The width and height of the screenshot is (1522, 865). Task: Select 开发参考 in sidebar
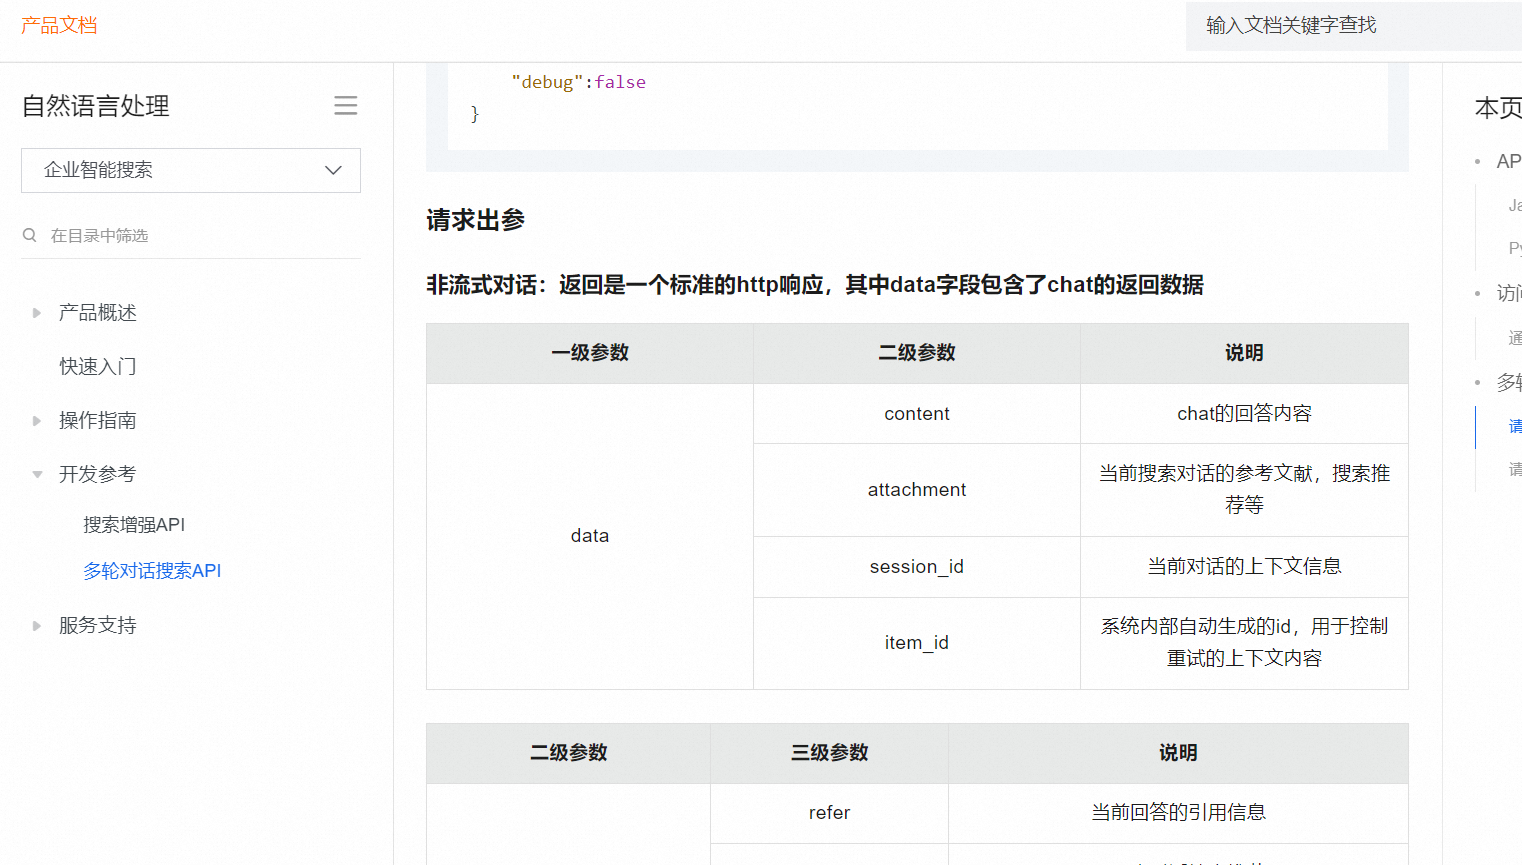tap(98, 474)
